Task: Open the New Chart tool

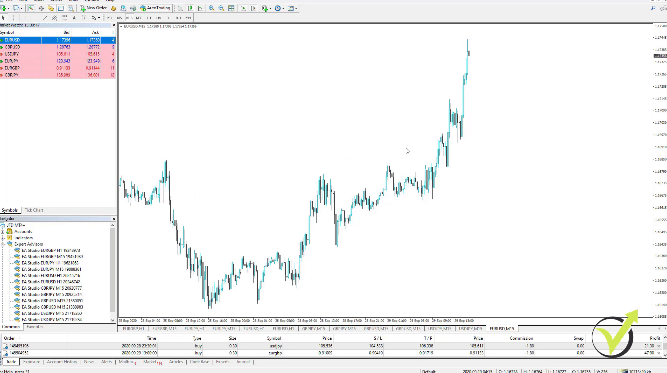Action: [x=3, y=8]
